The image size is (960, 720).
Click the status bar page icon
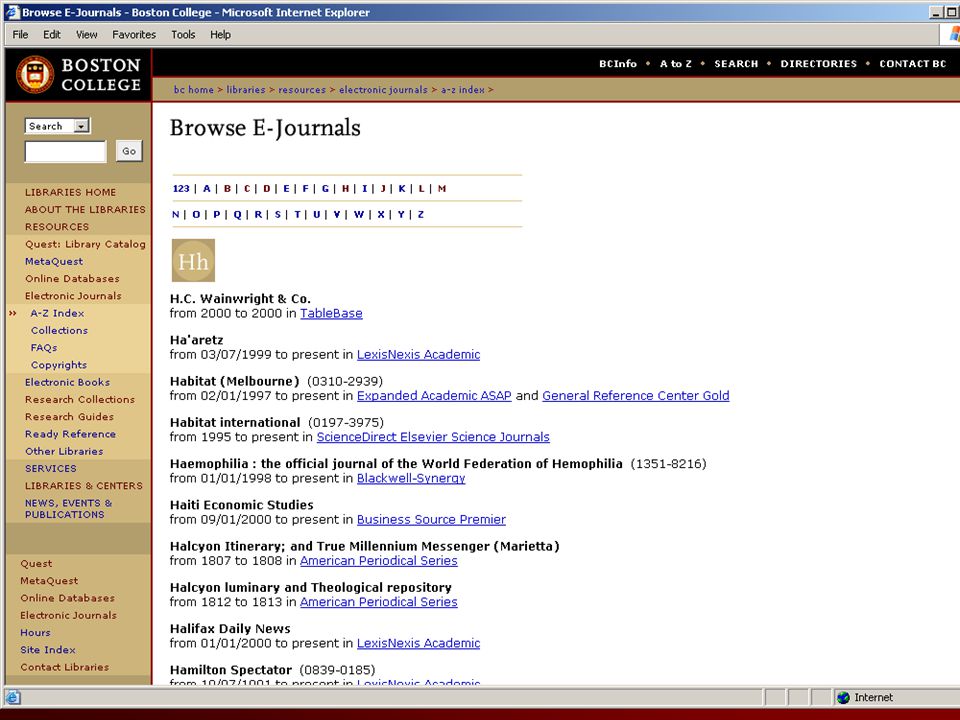(13, 697)
